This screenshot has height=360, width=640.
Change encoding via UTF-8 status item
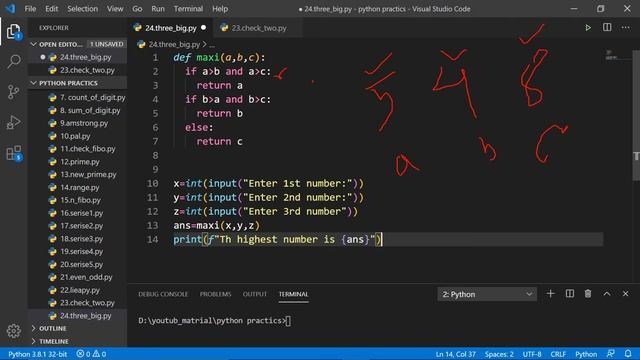click(x=532, y=354)
